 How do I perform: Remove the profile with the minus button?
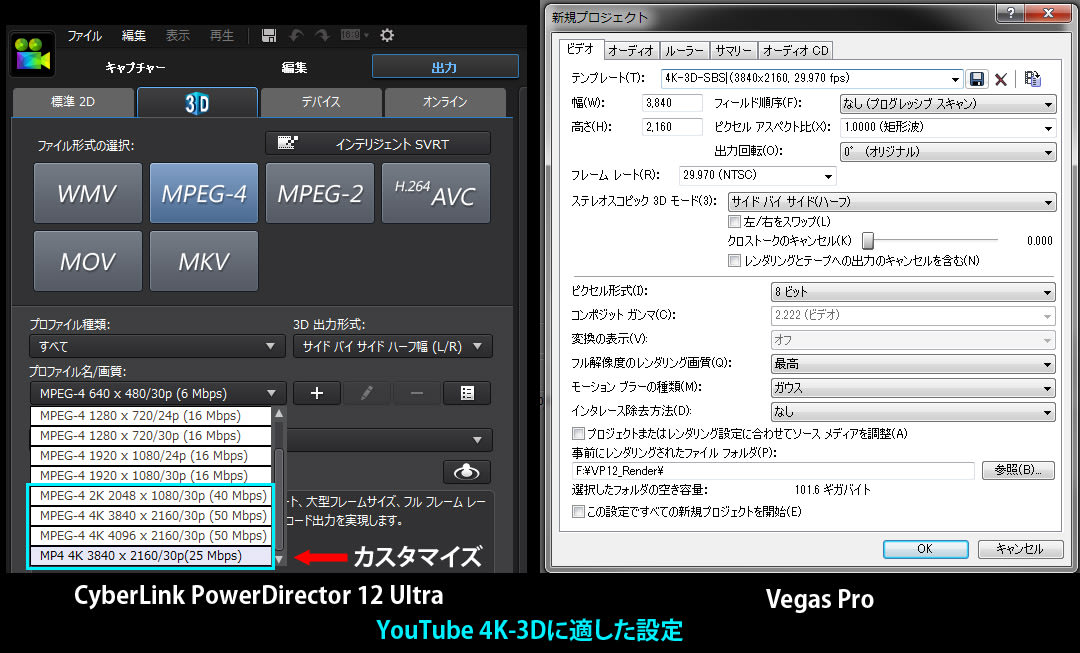point(417,393)
